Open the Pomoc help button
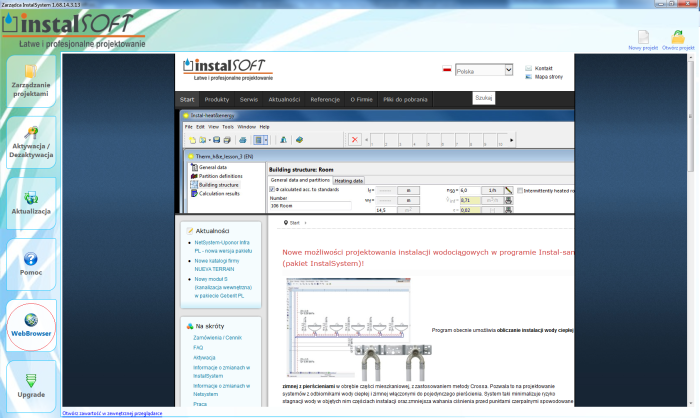This screenshot has width=700, height=418. click(x=31, y=264)
